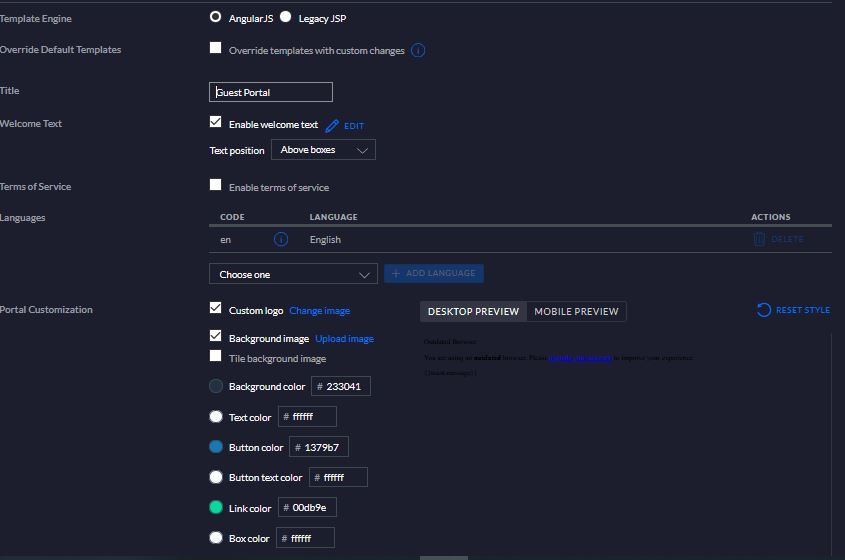Click the info icon beside language code en
Image resolution: width=845 pixels, height=560 pixels.
coord(281,240)
